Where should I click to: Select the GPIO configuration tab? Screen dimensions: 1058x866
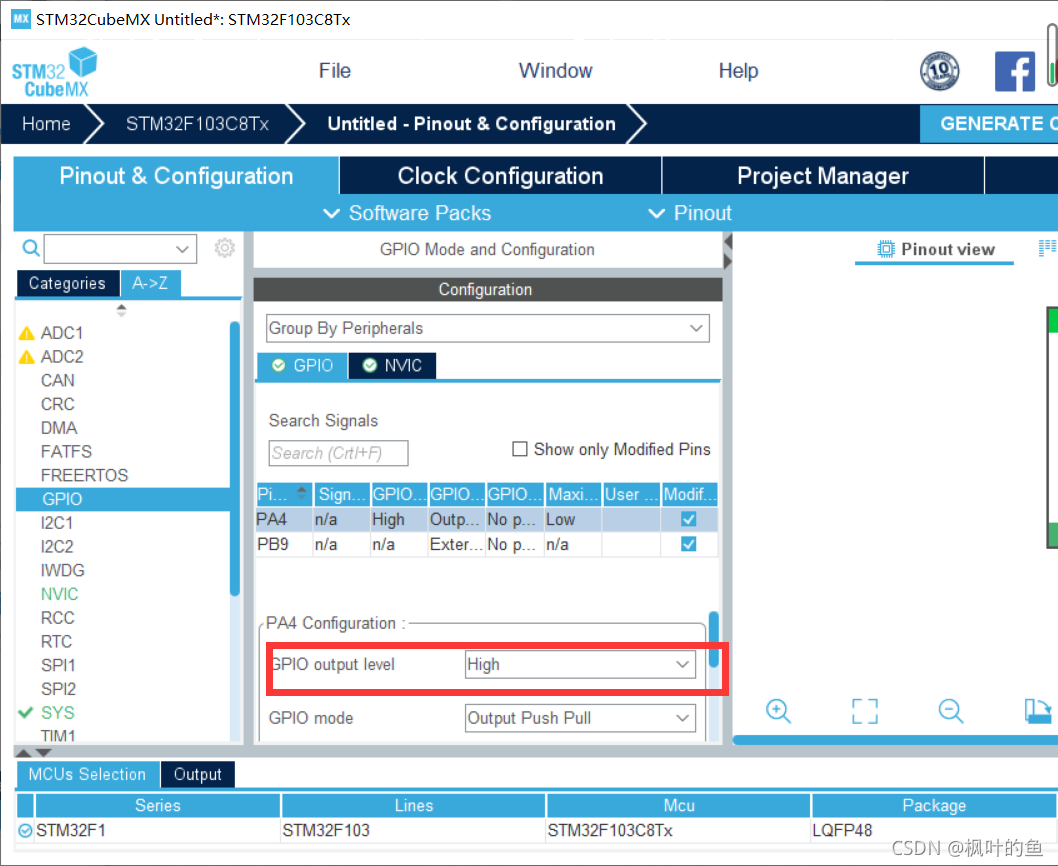point(302,366)
